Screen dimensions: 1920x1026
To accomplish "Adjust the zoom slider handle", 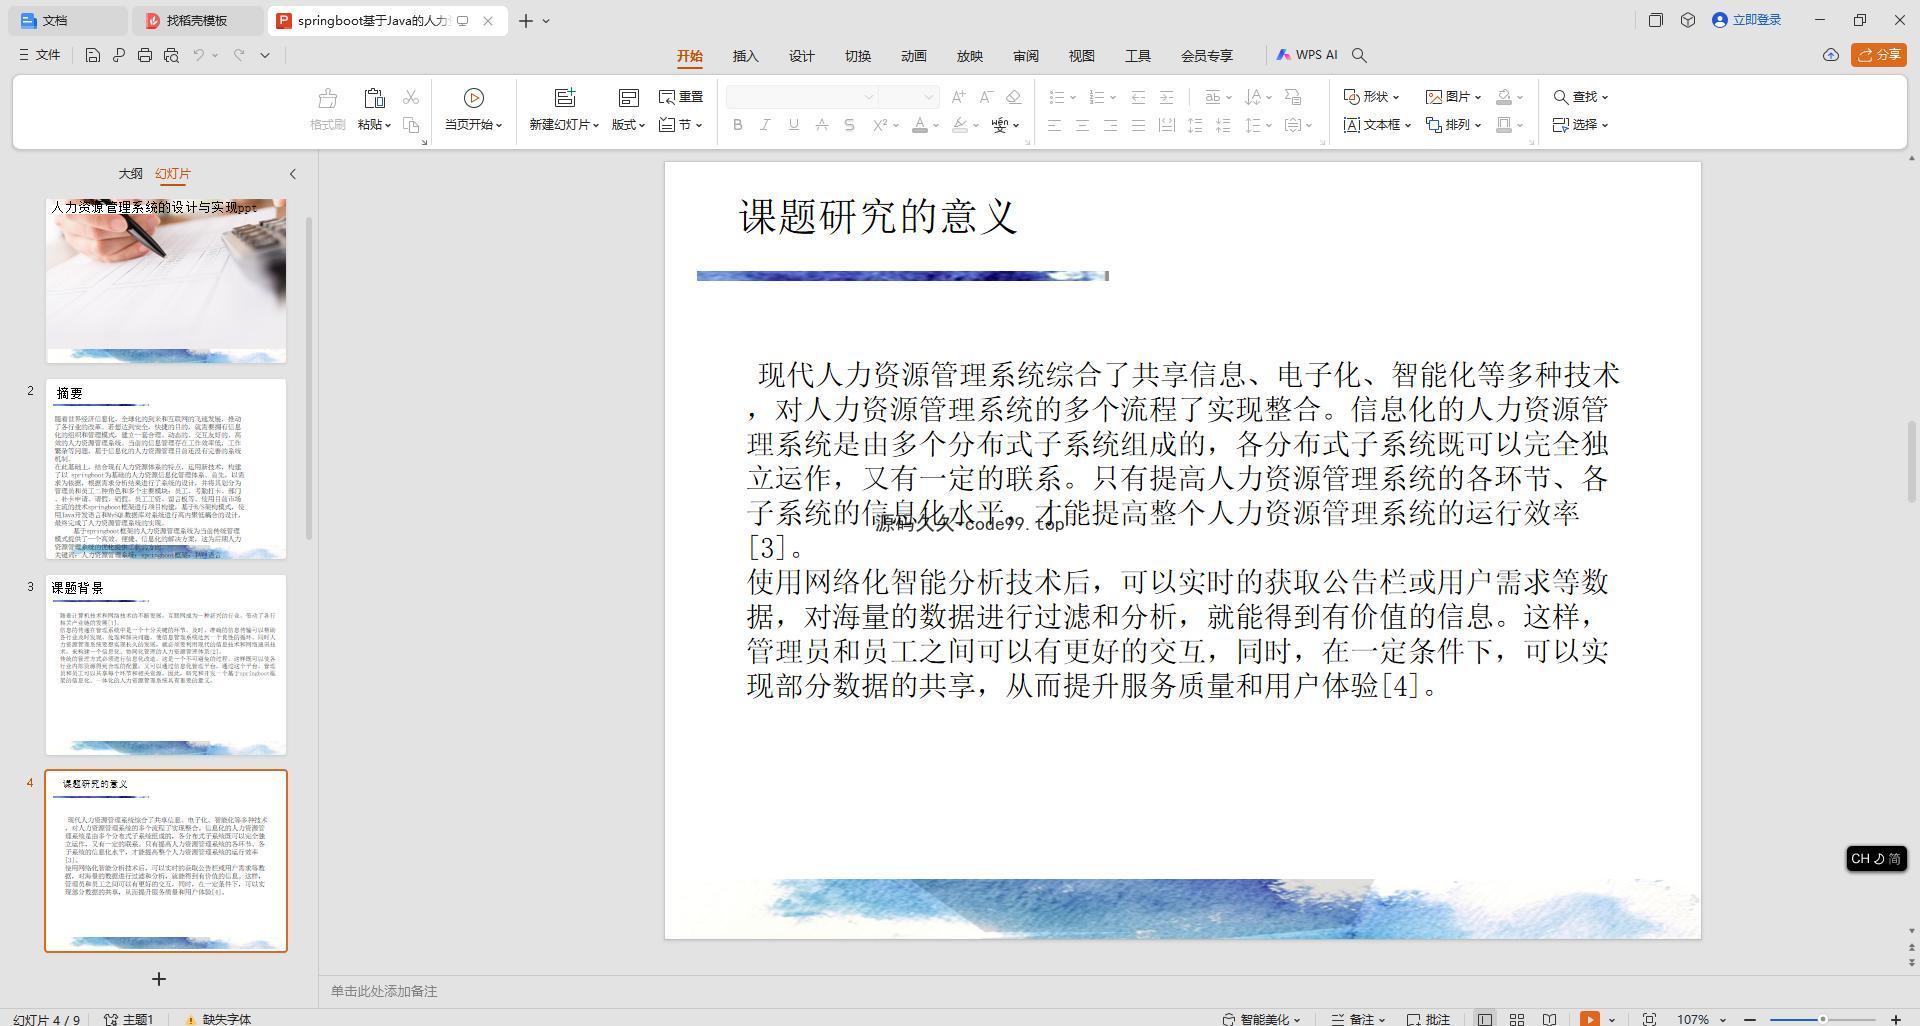I will (1823, 1019).
